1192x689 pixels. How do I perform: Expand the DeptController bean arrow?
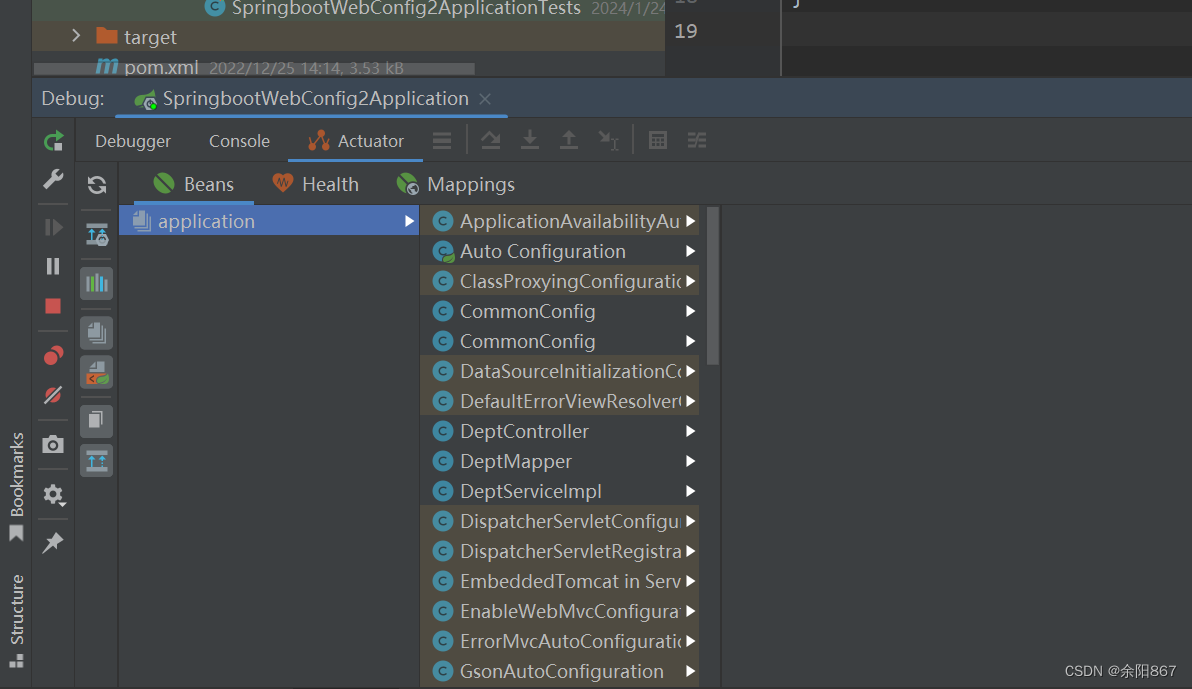coord(690,431)
